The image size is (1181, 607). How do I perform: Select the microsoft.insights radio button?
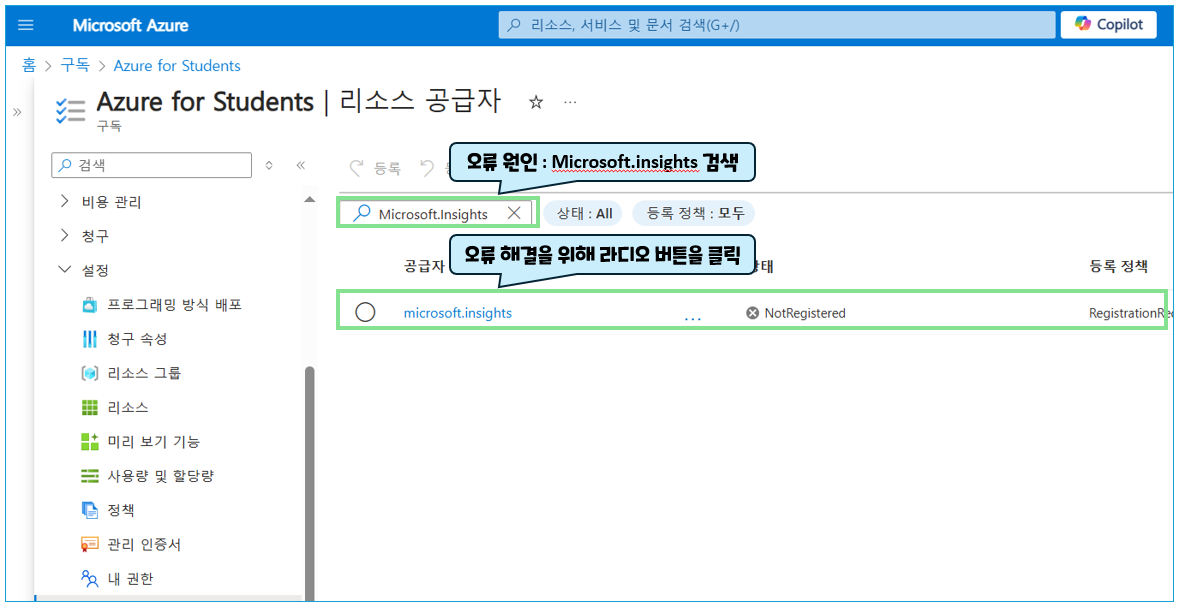tap(365, 312)
